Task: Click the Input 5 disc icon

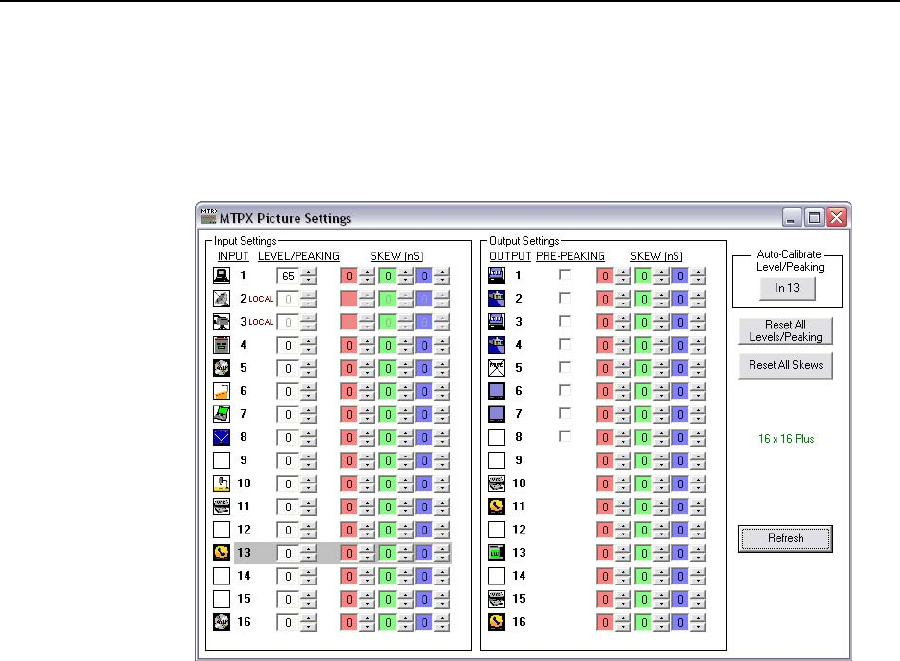Action: click(x=222, y=368)
